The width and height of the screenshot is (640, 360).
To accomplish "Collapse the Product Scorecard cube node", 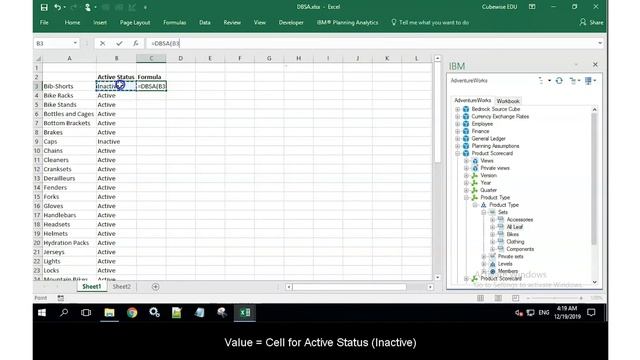I will point(458,153).
